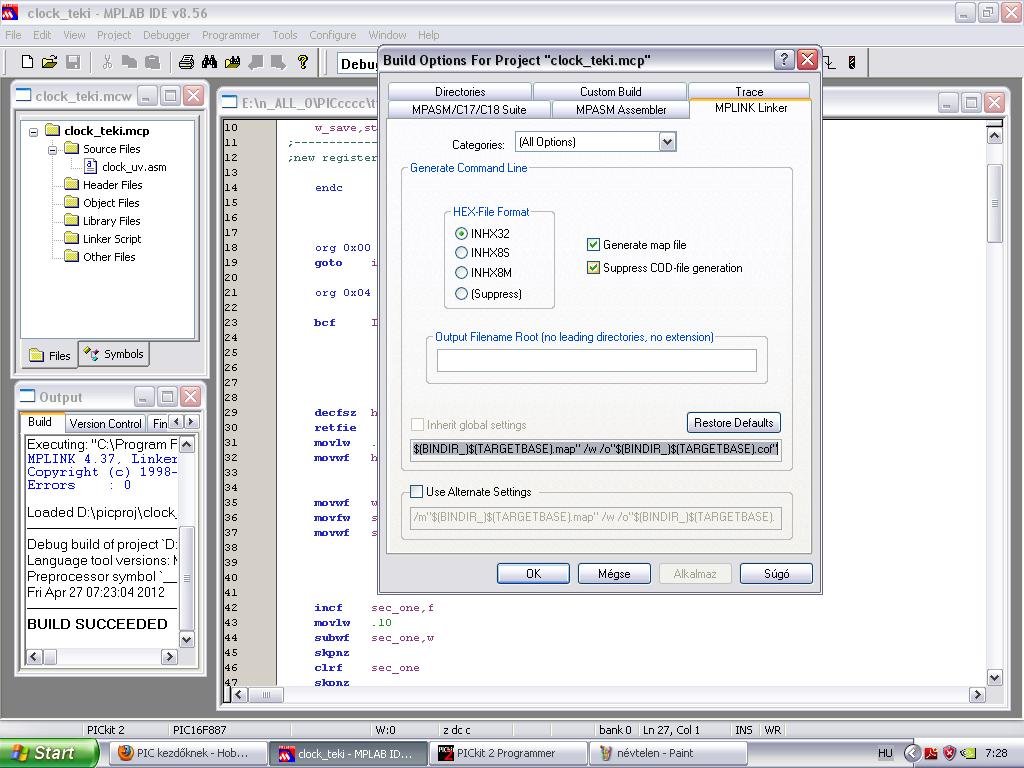Click the Copy toolbar icon
The image size is (1024, 768).
click(x=129, y=62)
